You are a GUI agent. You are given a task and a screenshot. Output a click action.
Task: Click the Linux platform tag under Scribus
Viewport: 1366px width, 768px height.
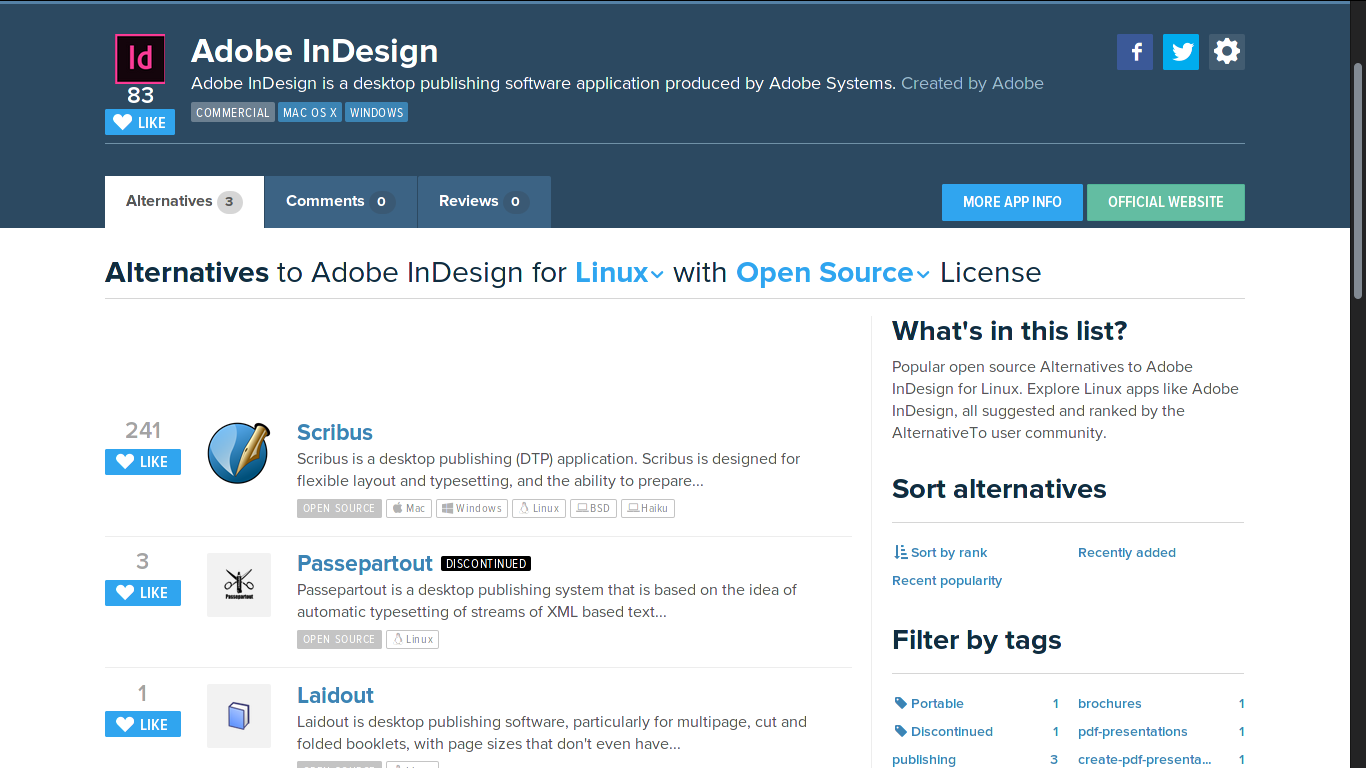[x=539, y=508]
